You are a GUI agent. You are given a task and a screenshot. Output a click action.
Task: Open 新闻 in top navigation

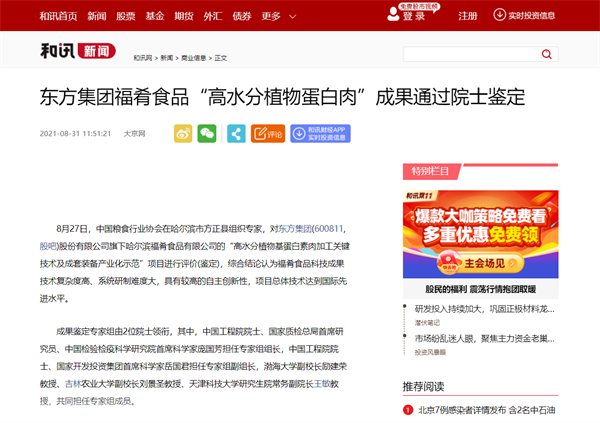pos(97,16)
